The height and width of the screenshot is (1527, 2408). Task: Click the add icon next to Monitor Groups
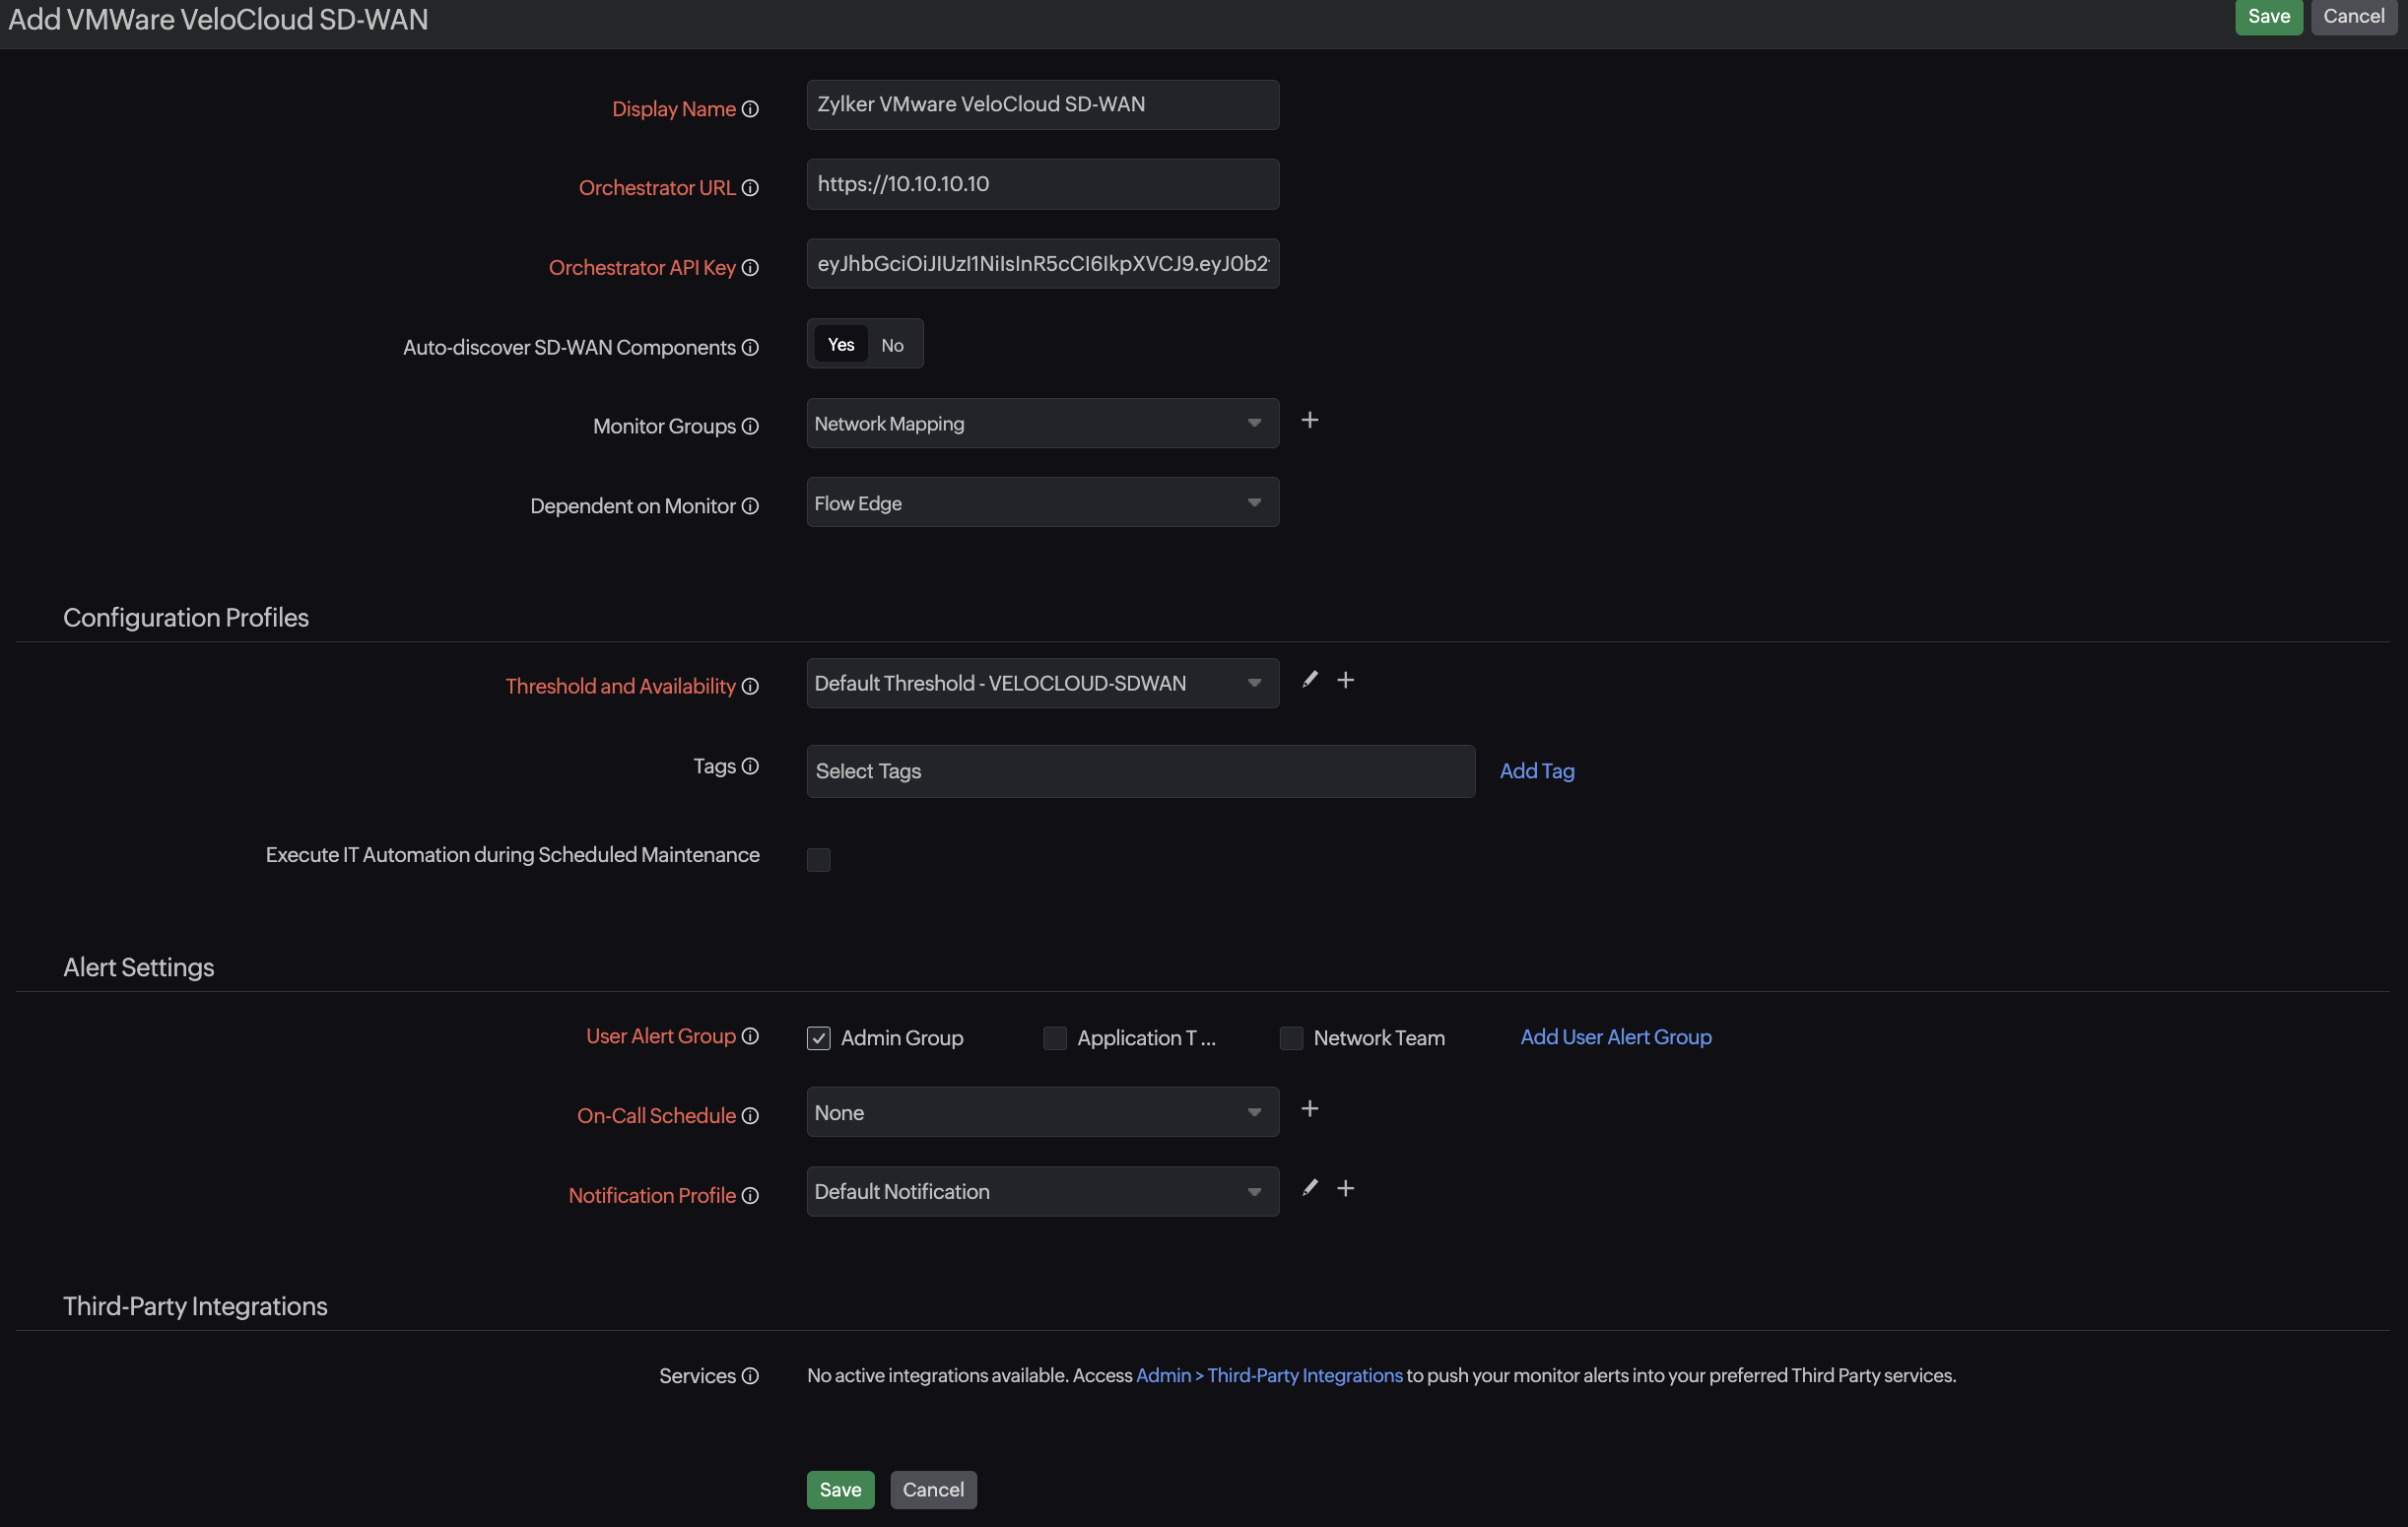[x=1309, y=422]
